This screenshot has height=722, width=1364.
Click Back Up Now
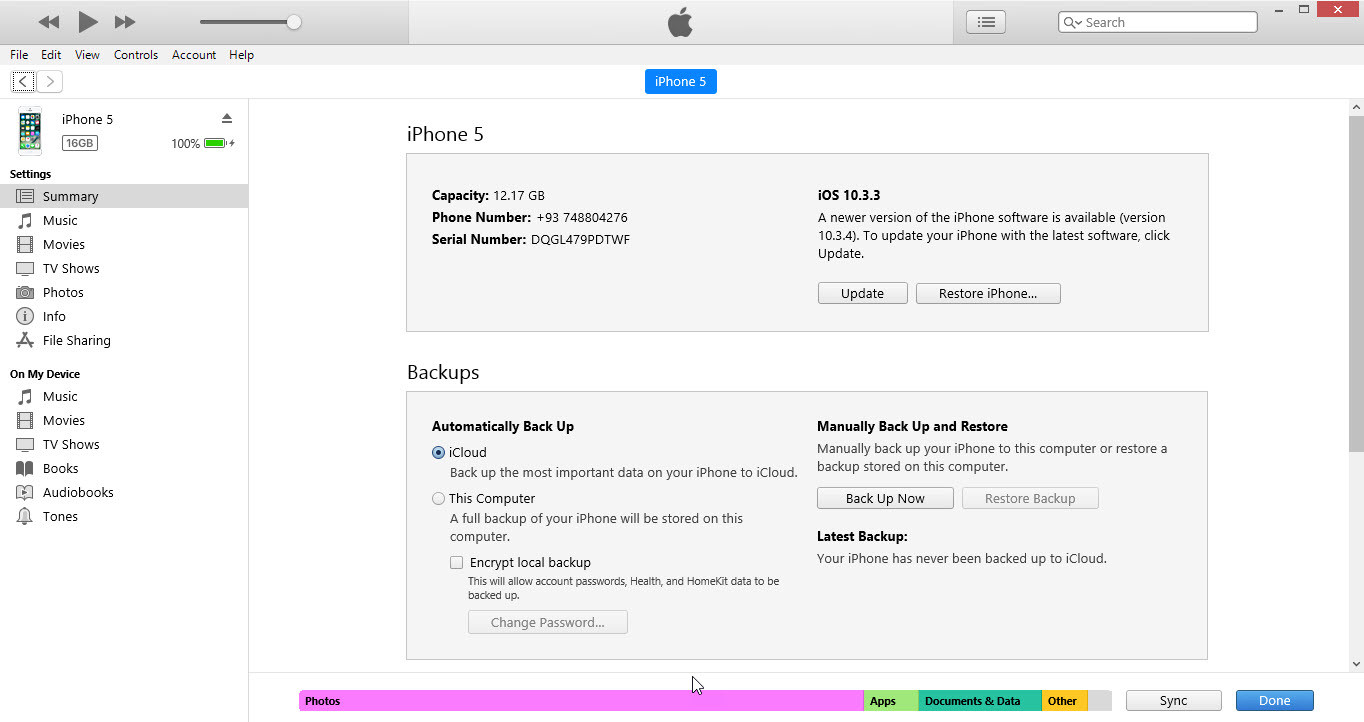[885, 498]
